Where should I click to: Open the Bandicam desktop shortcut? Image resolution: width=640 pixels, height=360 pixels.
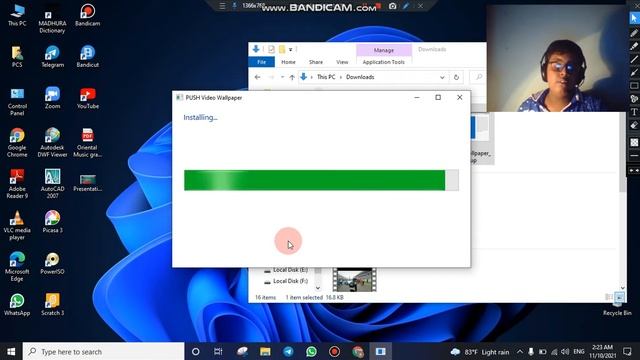tap(87, 15)
